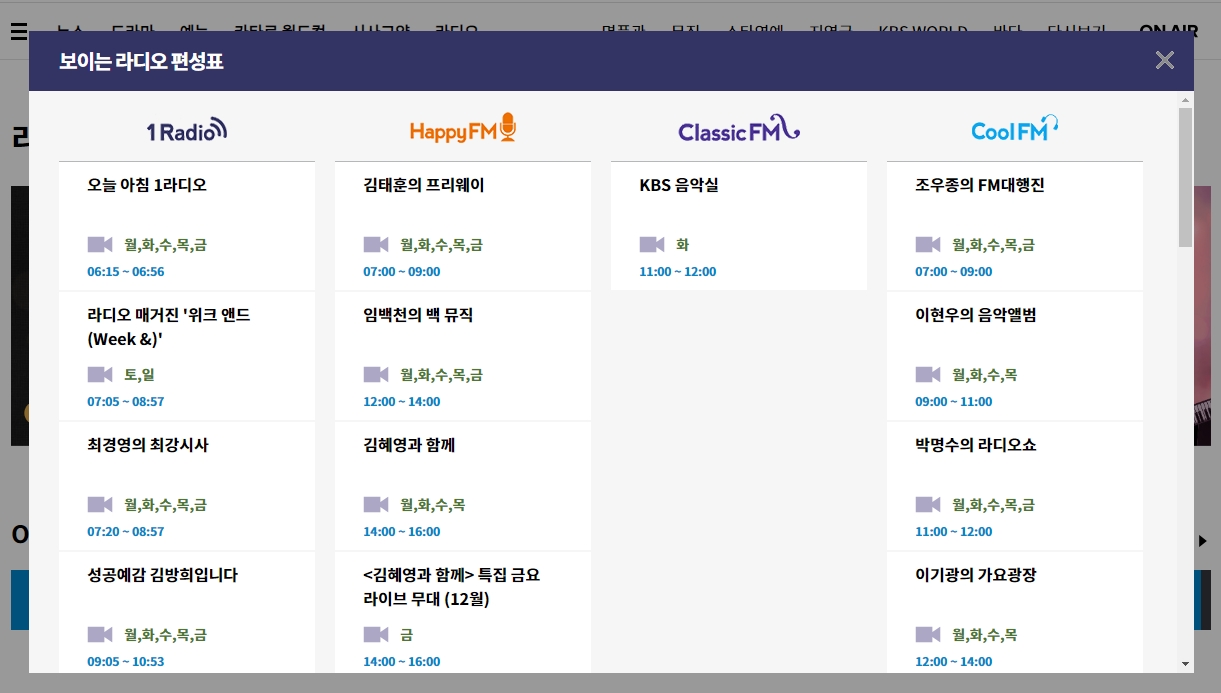
Task: Click KBS WORLD in the background header
Action: [x=923, y=31]
